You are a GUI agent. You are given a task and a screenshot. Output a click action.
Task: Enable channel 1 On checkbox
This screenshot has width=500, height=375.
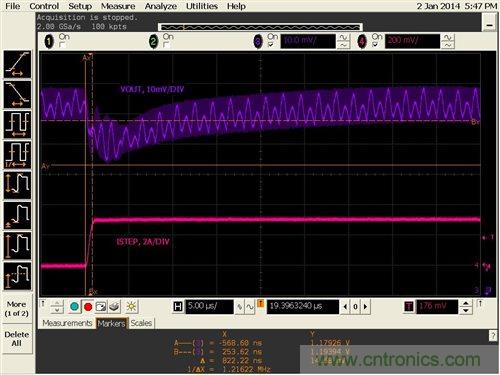pos(62,44)
